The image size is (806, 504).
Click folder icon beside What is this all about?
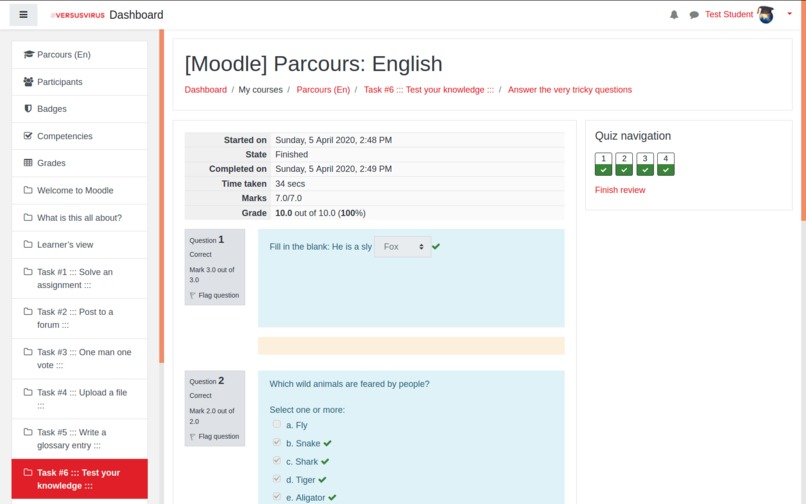[x=28, y=217]
